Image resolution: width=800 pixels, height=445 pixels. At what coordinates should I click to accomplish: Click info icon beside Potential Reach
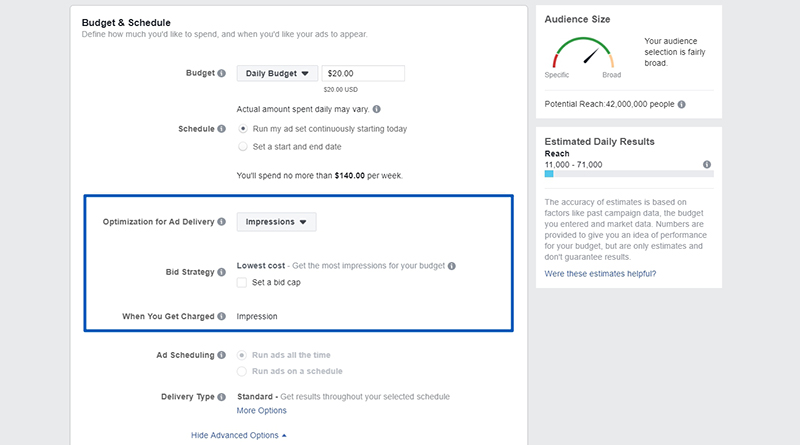point(682,104)
